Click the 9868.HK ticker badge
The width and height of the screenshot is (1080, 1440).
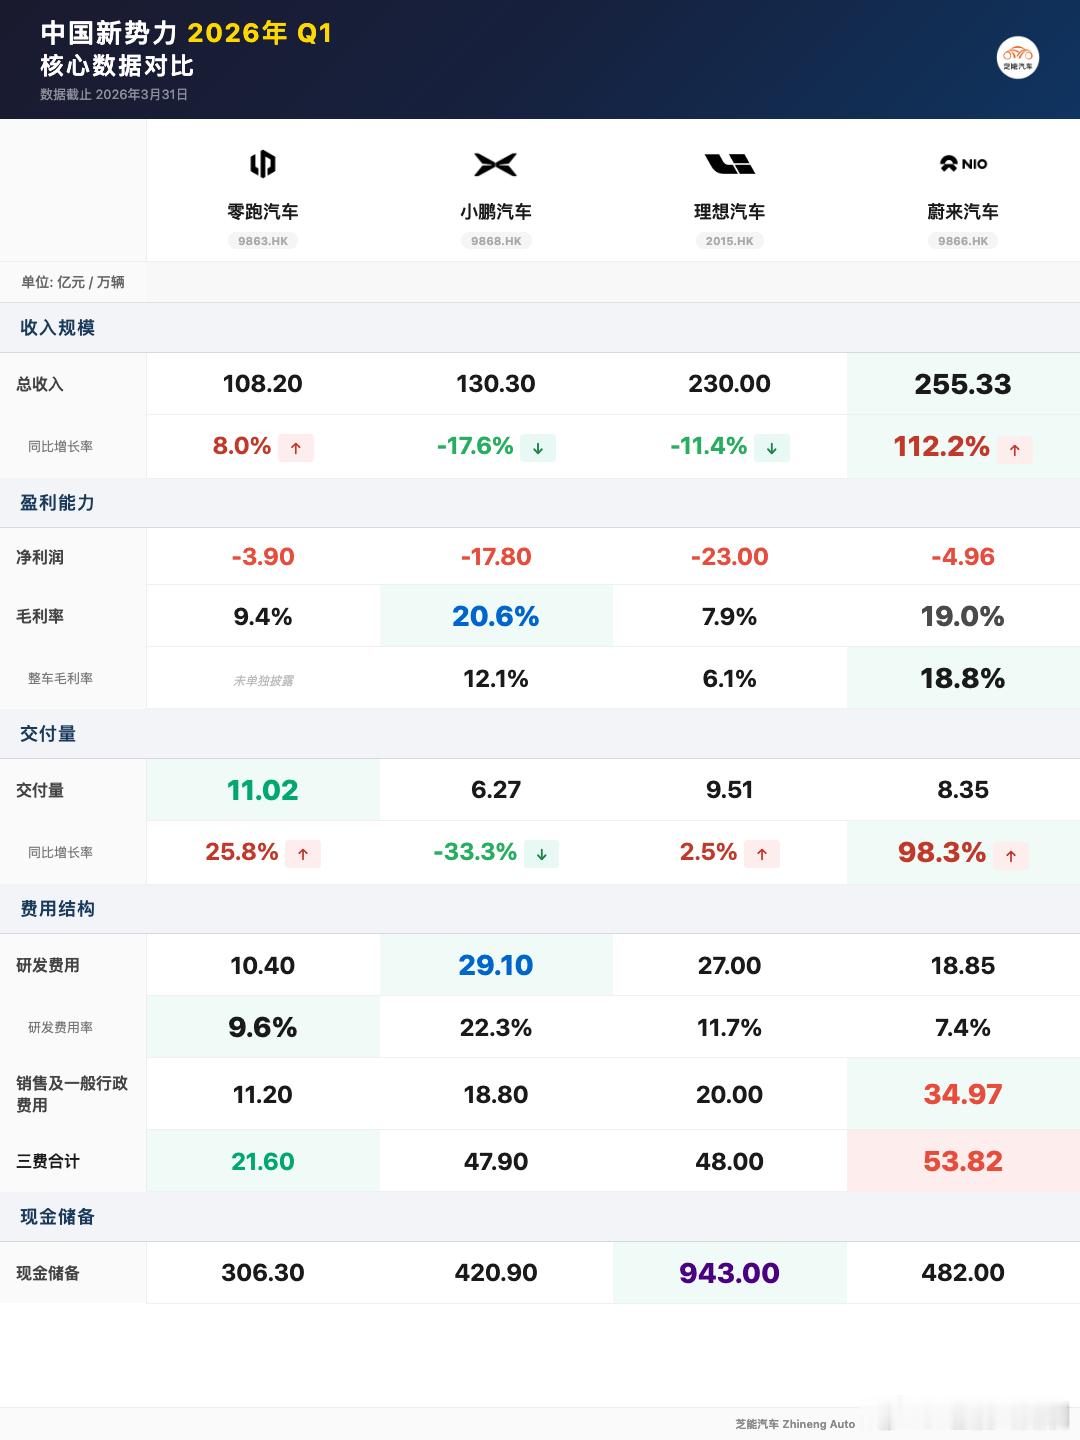[496, 241]
